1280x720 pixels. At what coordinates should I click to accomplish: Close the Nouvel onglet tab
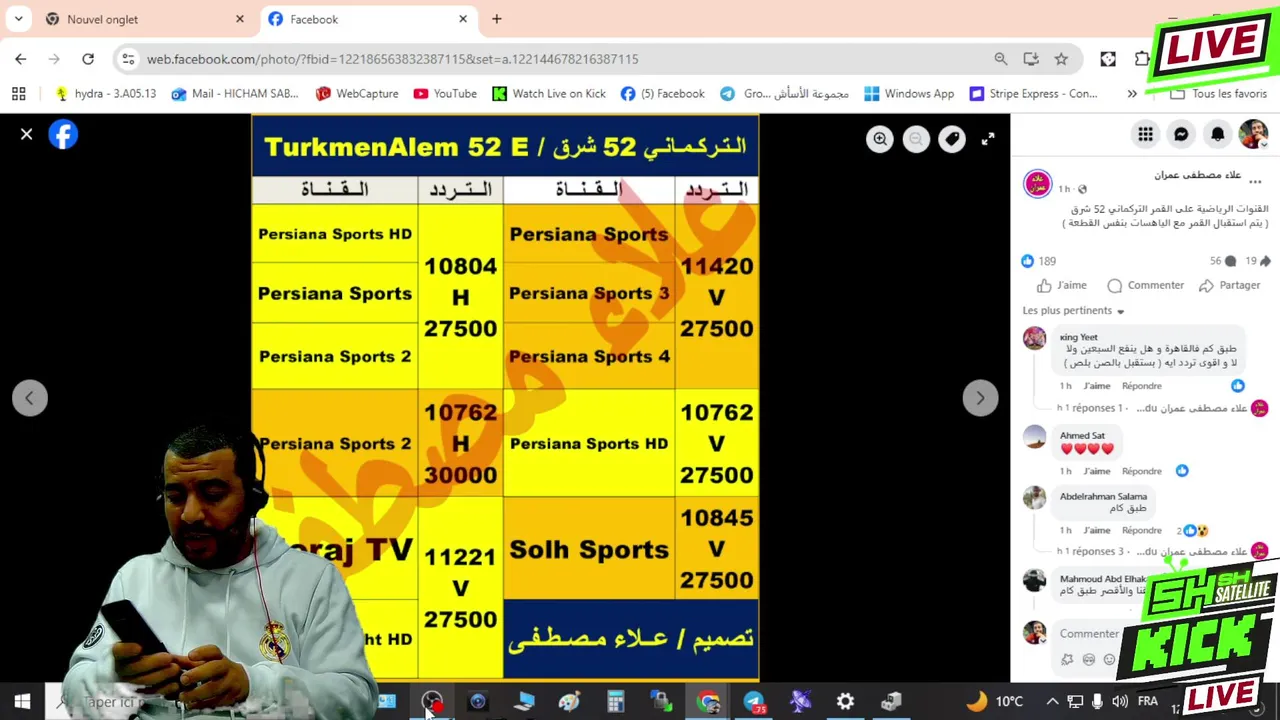tap(239, 19)
